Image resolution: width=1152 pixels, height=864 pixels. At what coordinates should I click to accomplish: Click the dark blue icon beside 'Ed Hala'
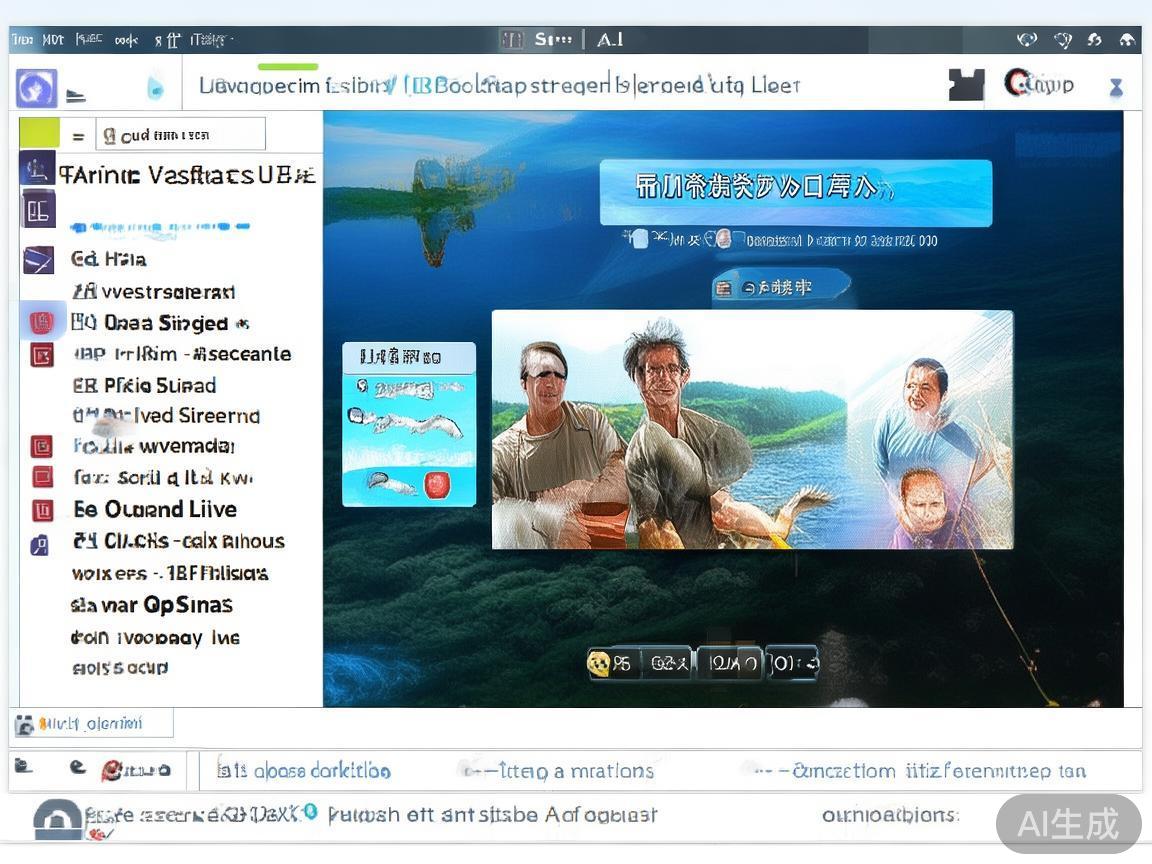[x=38, y=260]
